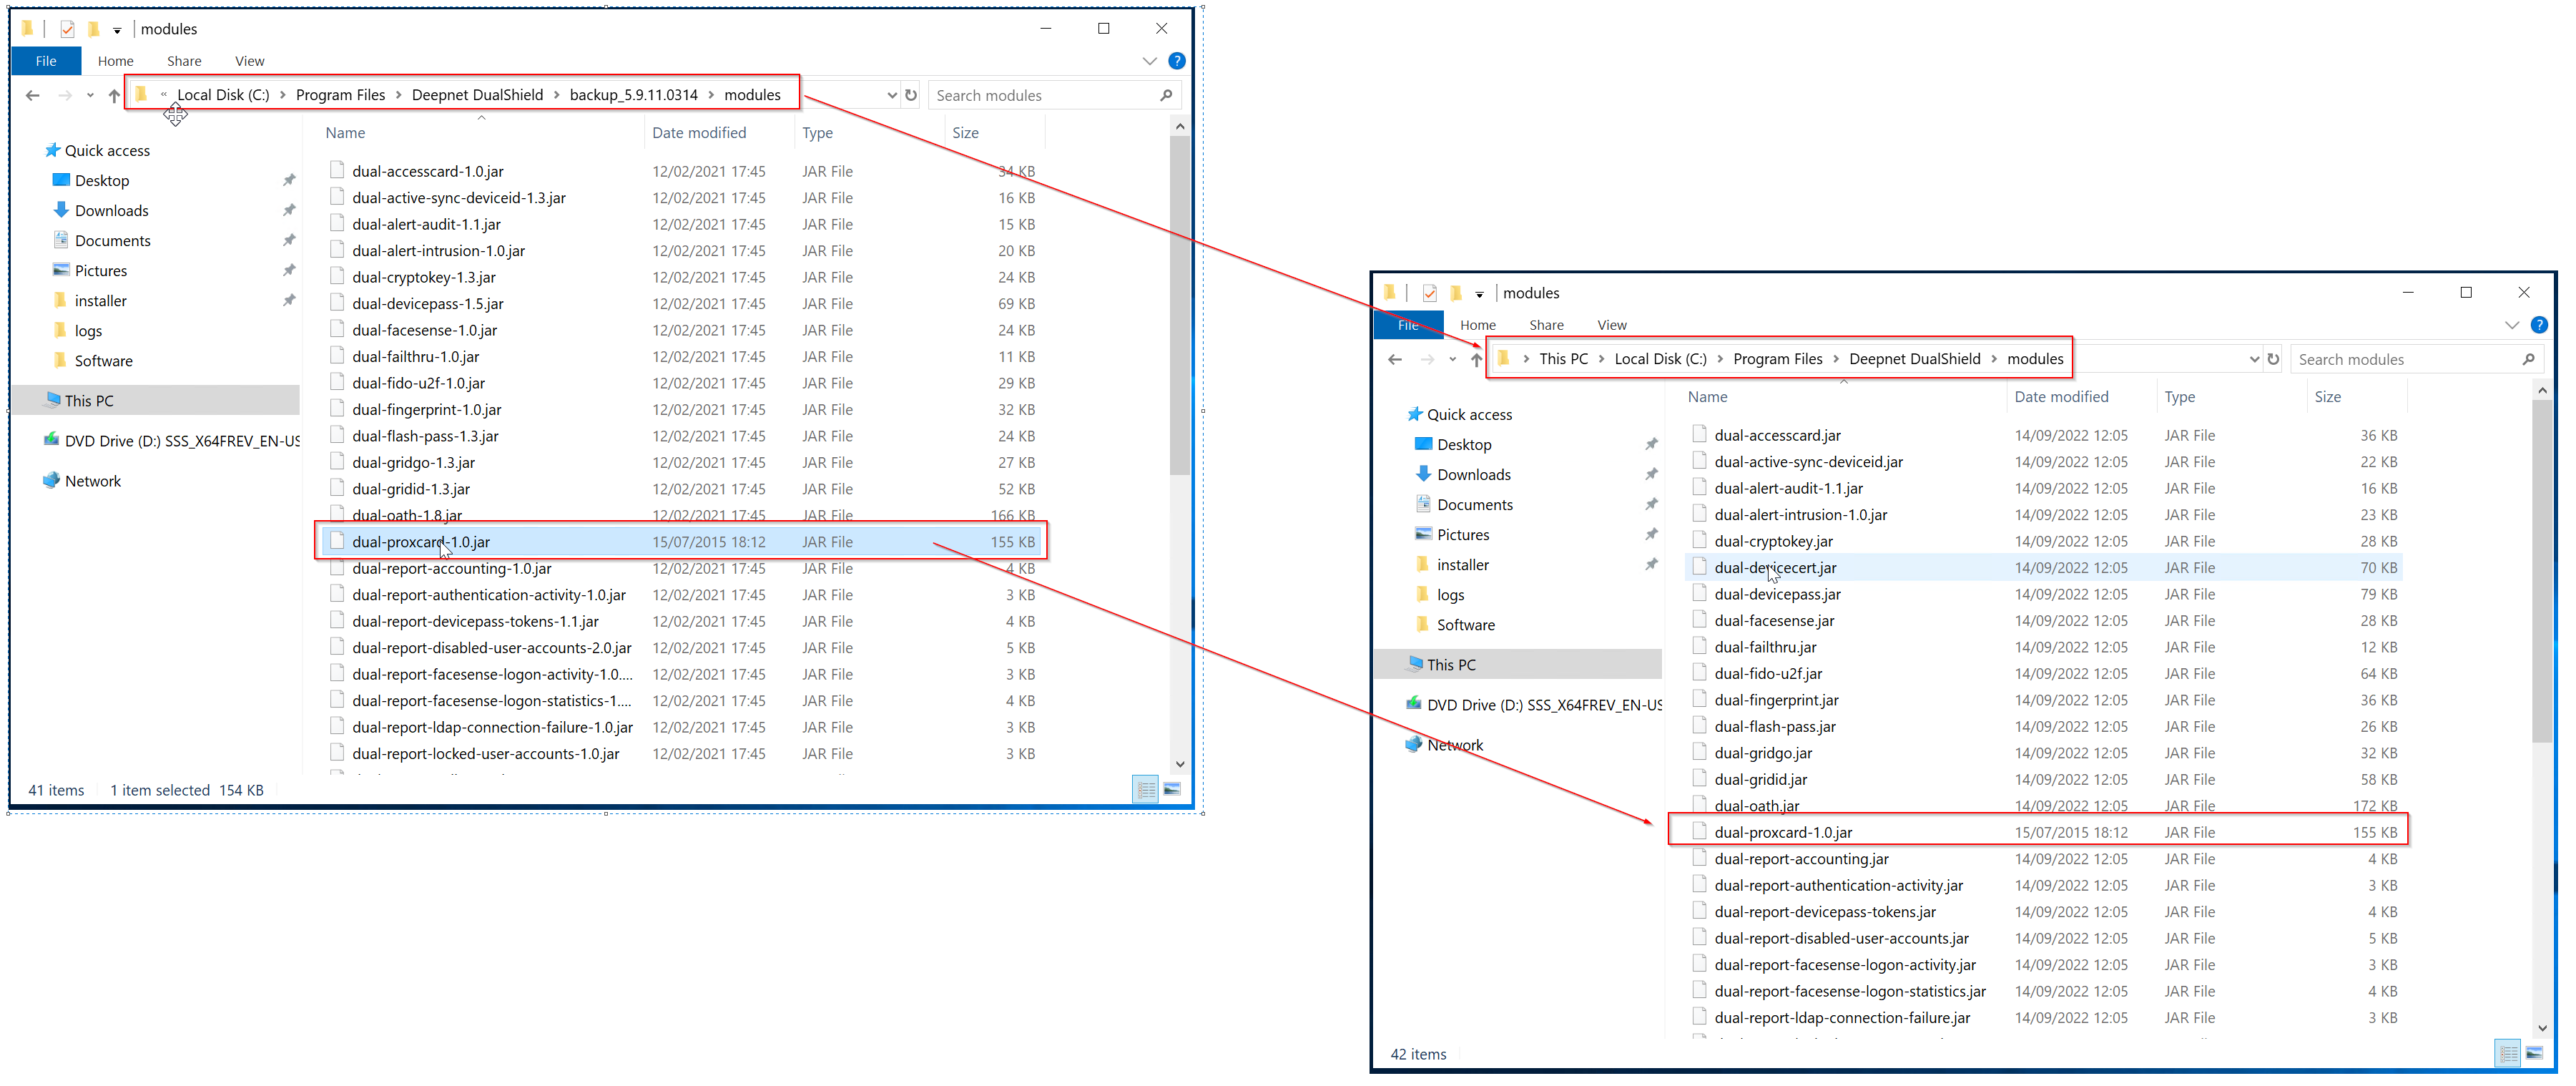Click the refresh icon in left window address bar
This screenshot has height=1086, width=2576.
point(911,95)
